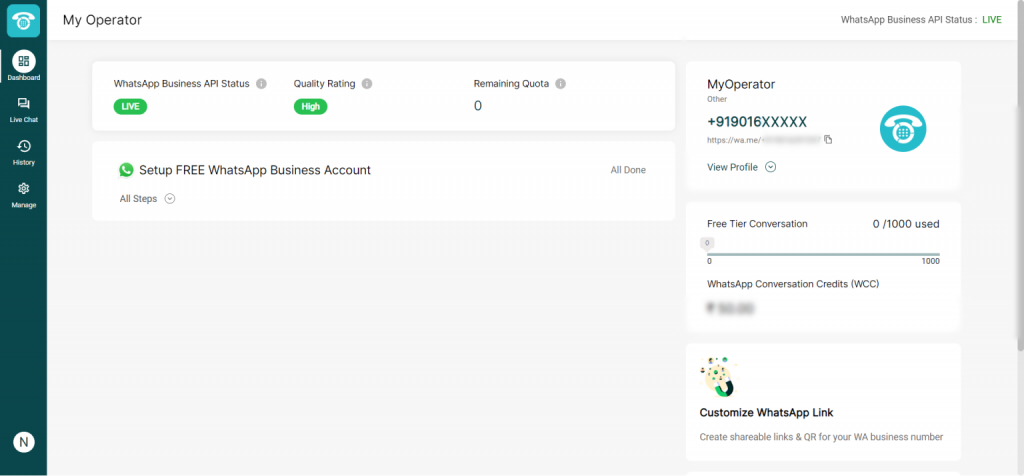The image size is (1024, 476).
Task: Open the Dashboard section
Action: click(x=24, y=66)
